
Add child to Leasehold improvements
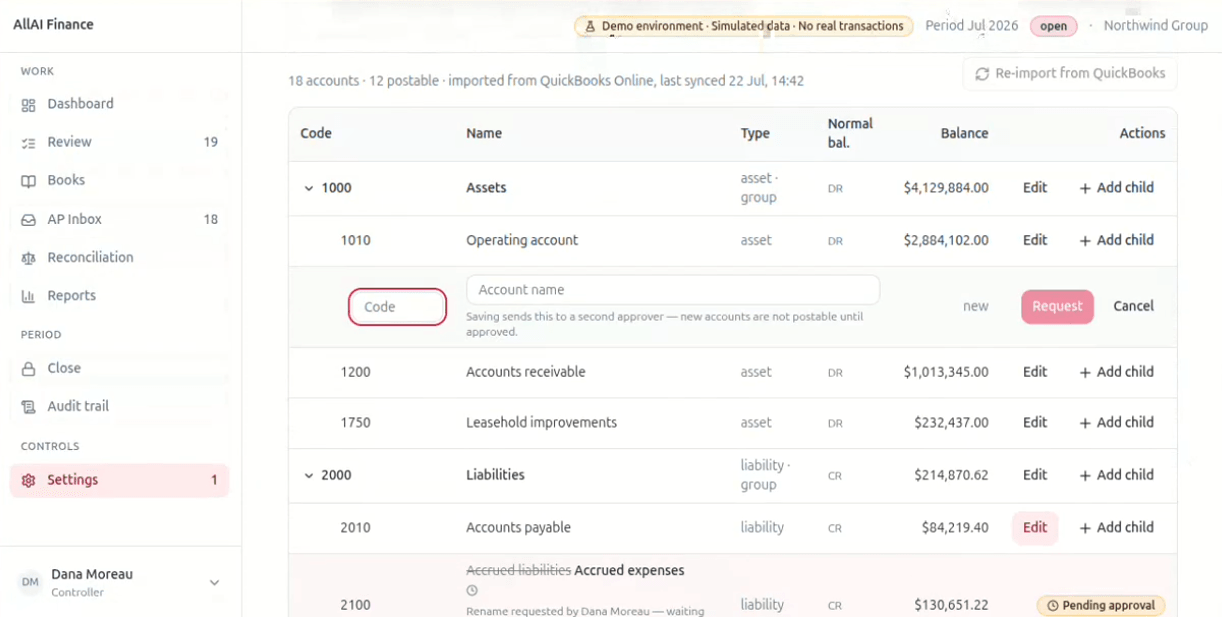point(1116,423)
